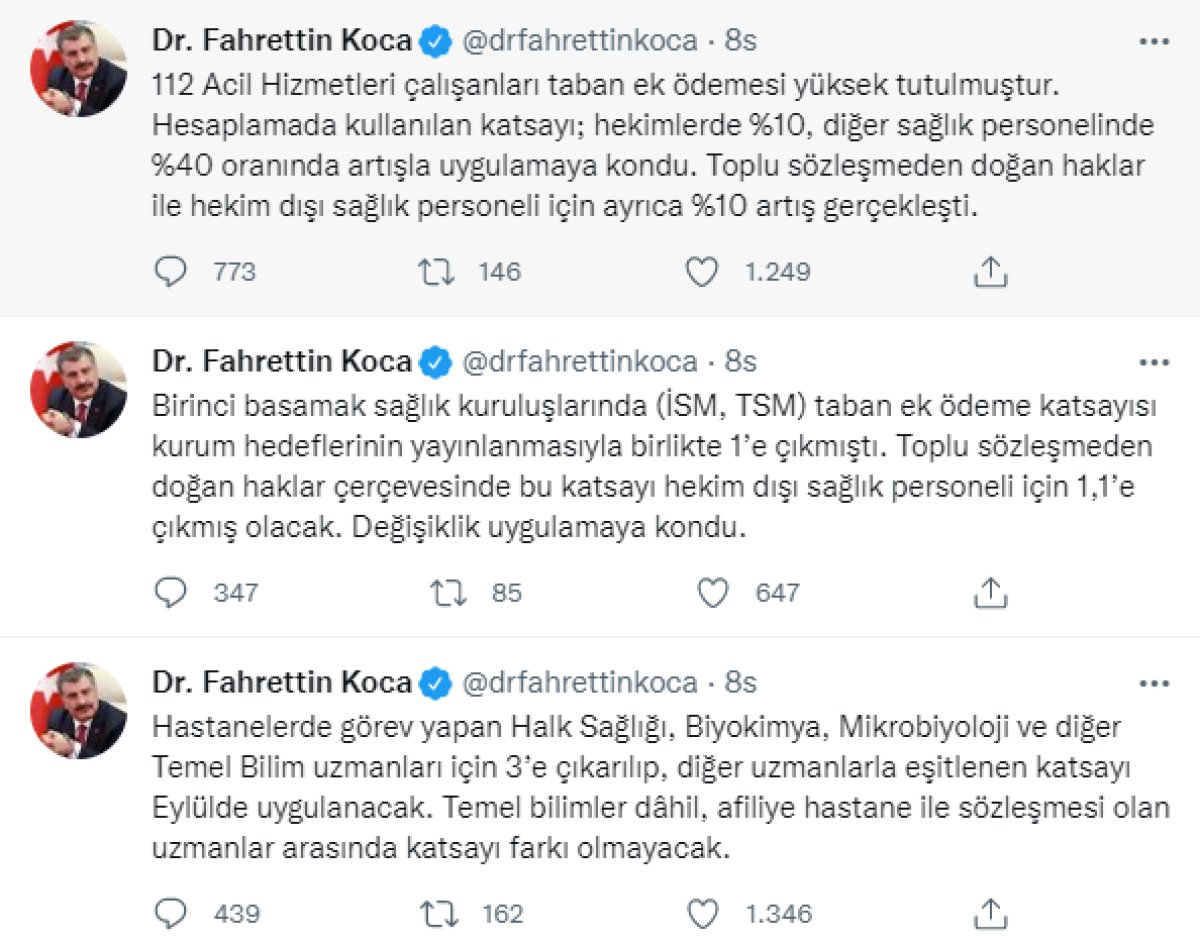Reply to the 112 Acil Hizmetleri tweet

pyautogui.click(x=172, y=271)
